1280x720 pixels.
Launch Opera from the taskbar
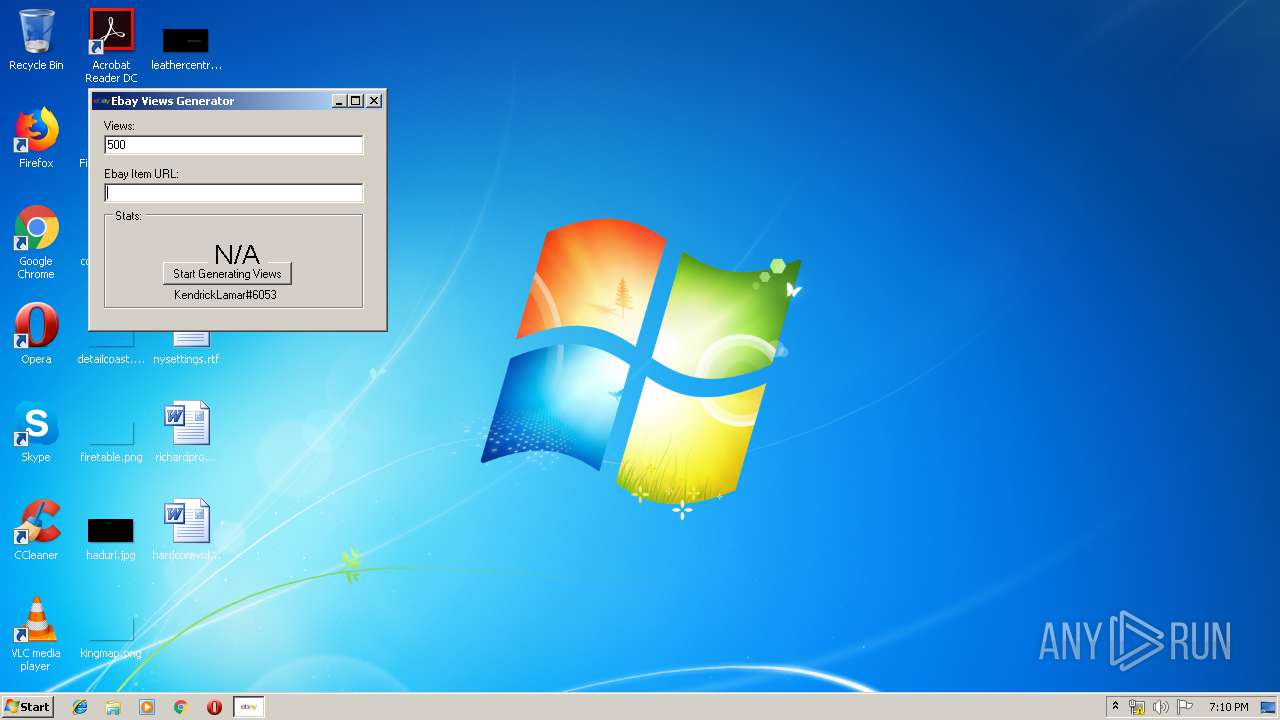point(214,707)
